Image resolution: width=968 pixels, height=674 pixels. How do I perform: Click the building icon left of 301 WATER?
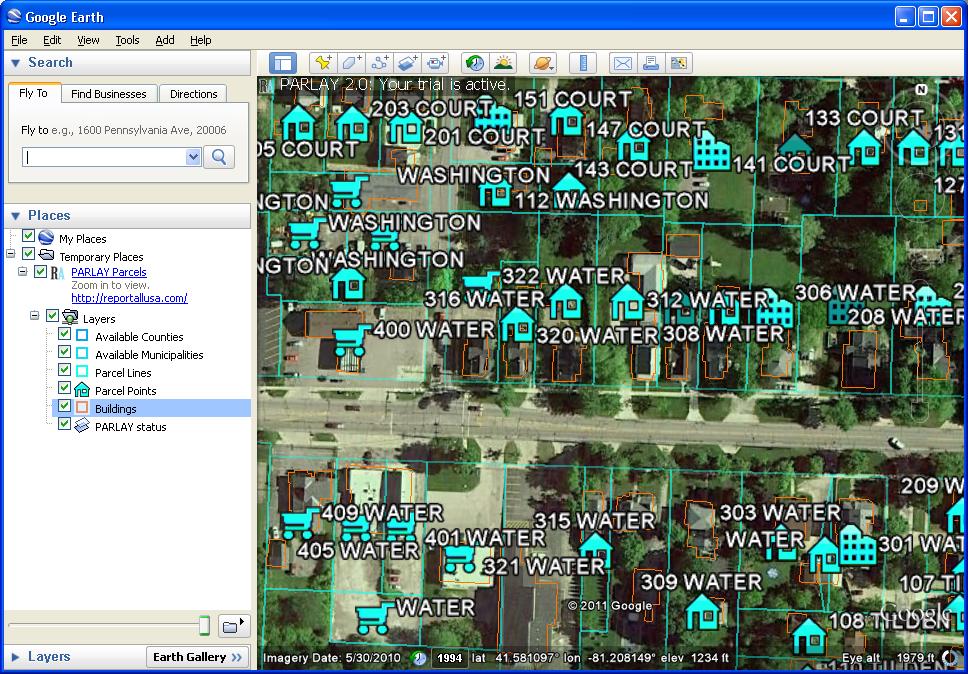[857, 544]
